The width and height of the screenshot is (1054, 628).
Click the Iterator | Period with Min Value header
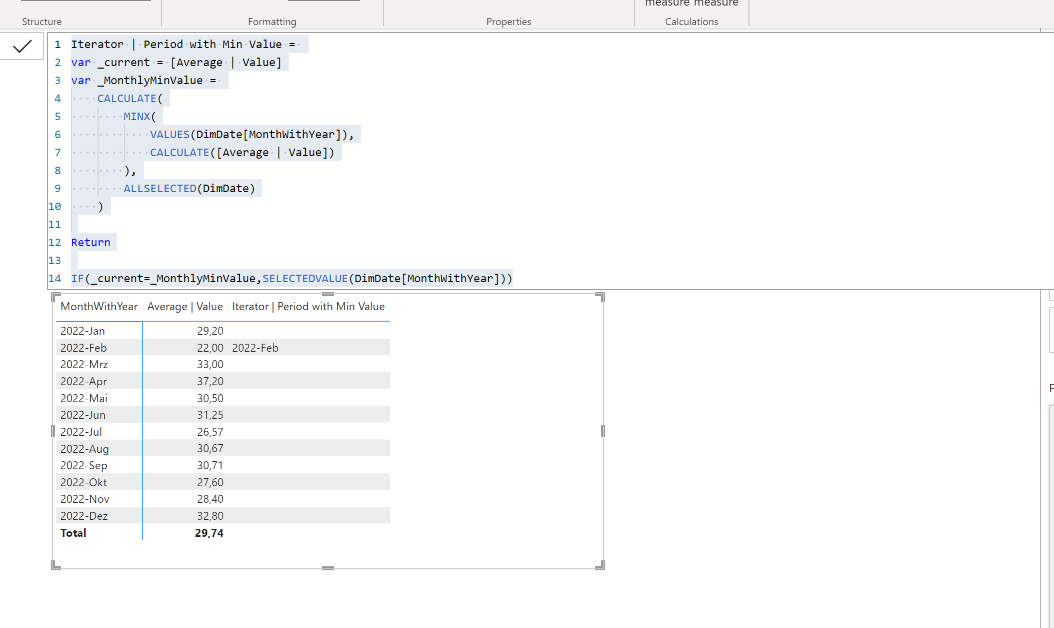pos(309,307)
